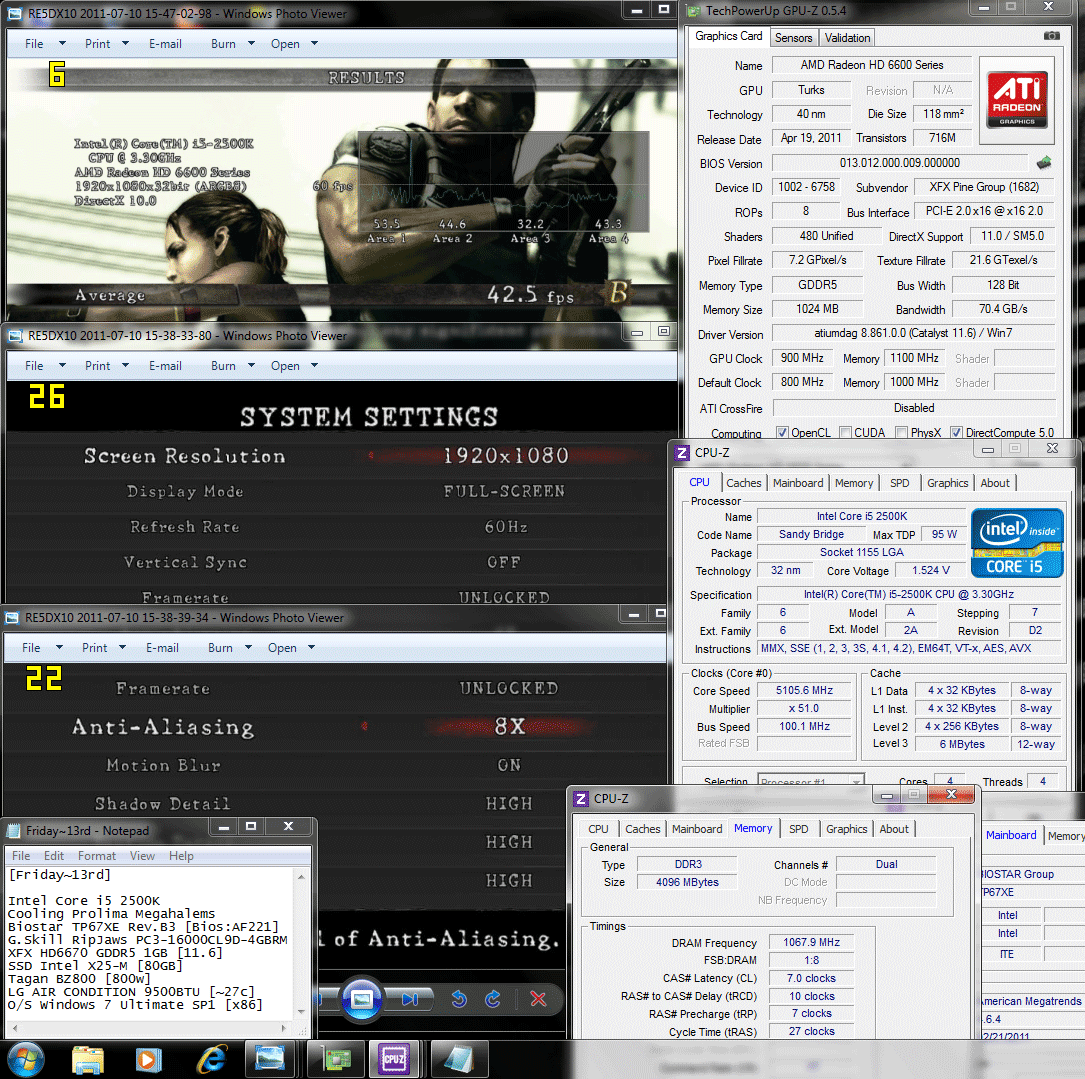Open the Windows Start menu orb
This screenshot has width=1085, height=1079.
[x=26, y=1058]
